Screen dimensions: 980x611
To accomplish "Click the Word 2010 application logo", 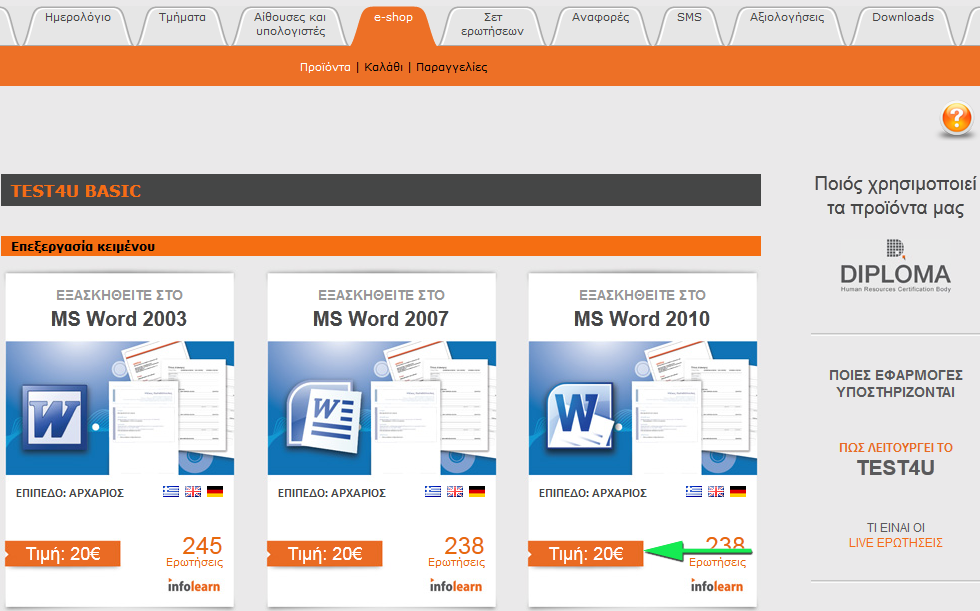I will pyautogui.click(x=581, y=416).
